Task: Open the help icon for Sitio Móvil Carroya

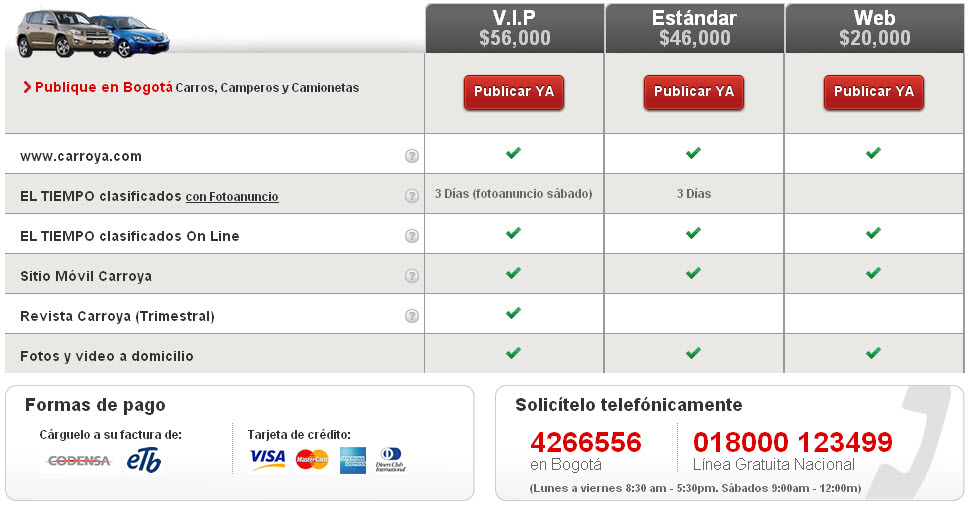Action: pos(412,276)
